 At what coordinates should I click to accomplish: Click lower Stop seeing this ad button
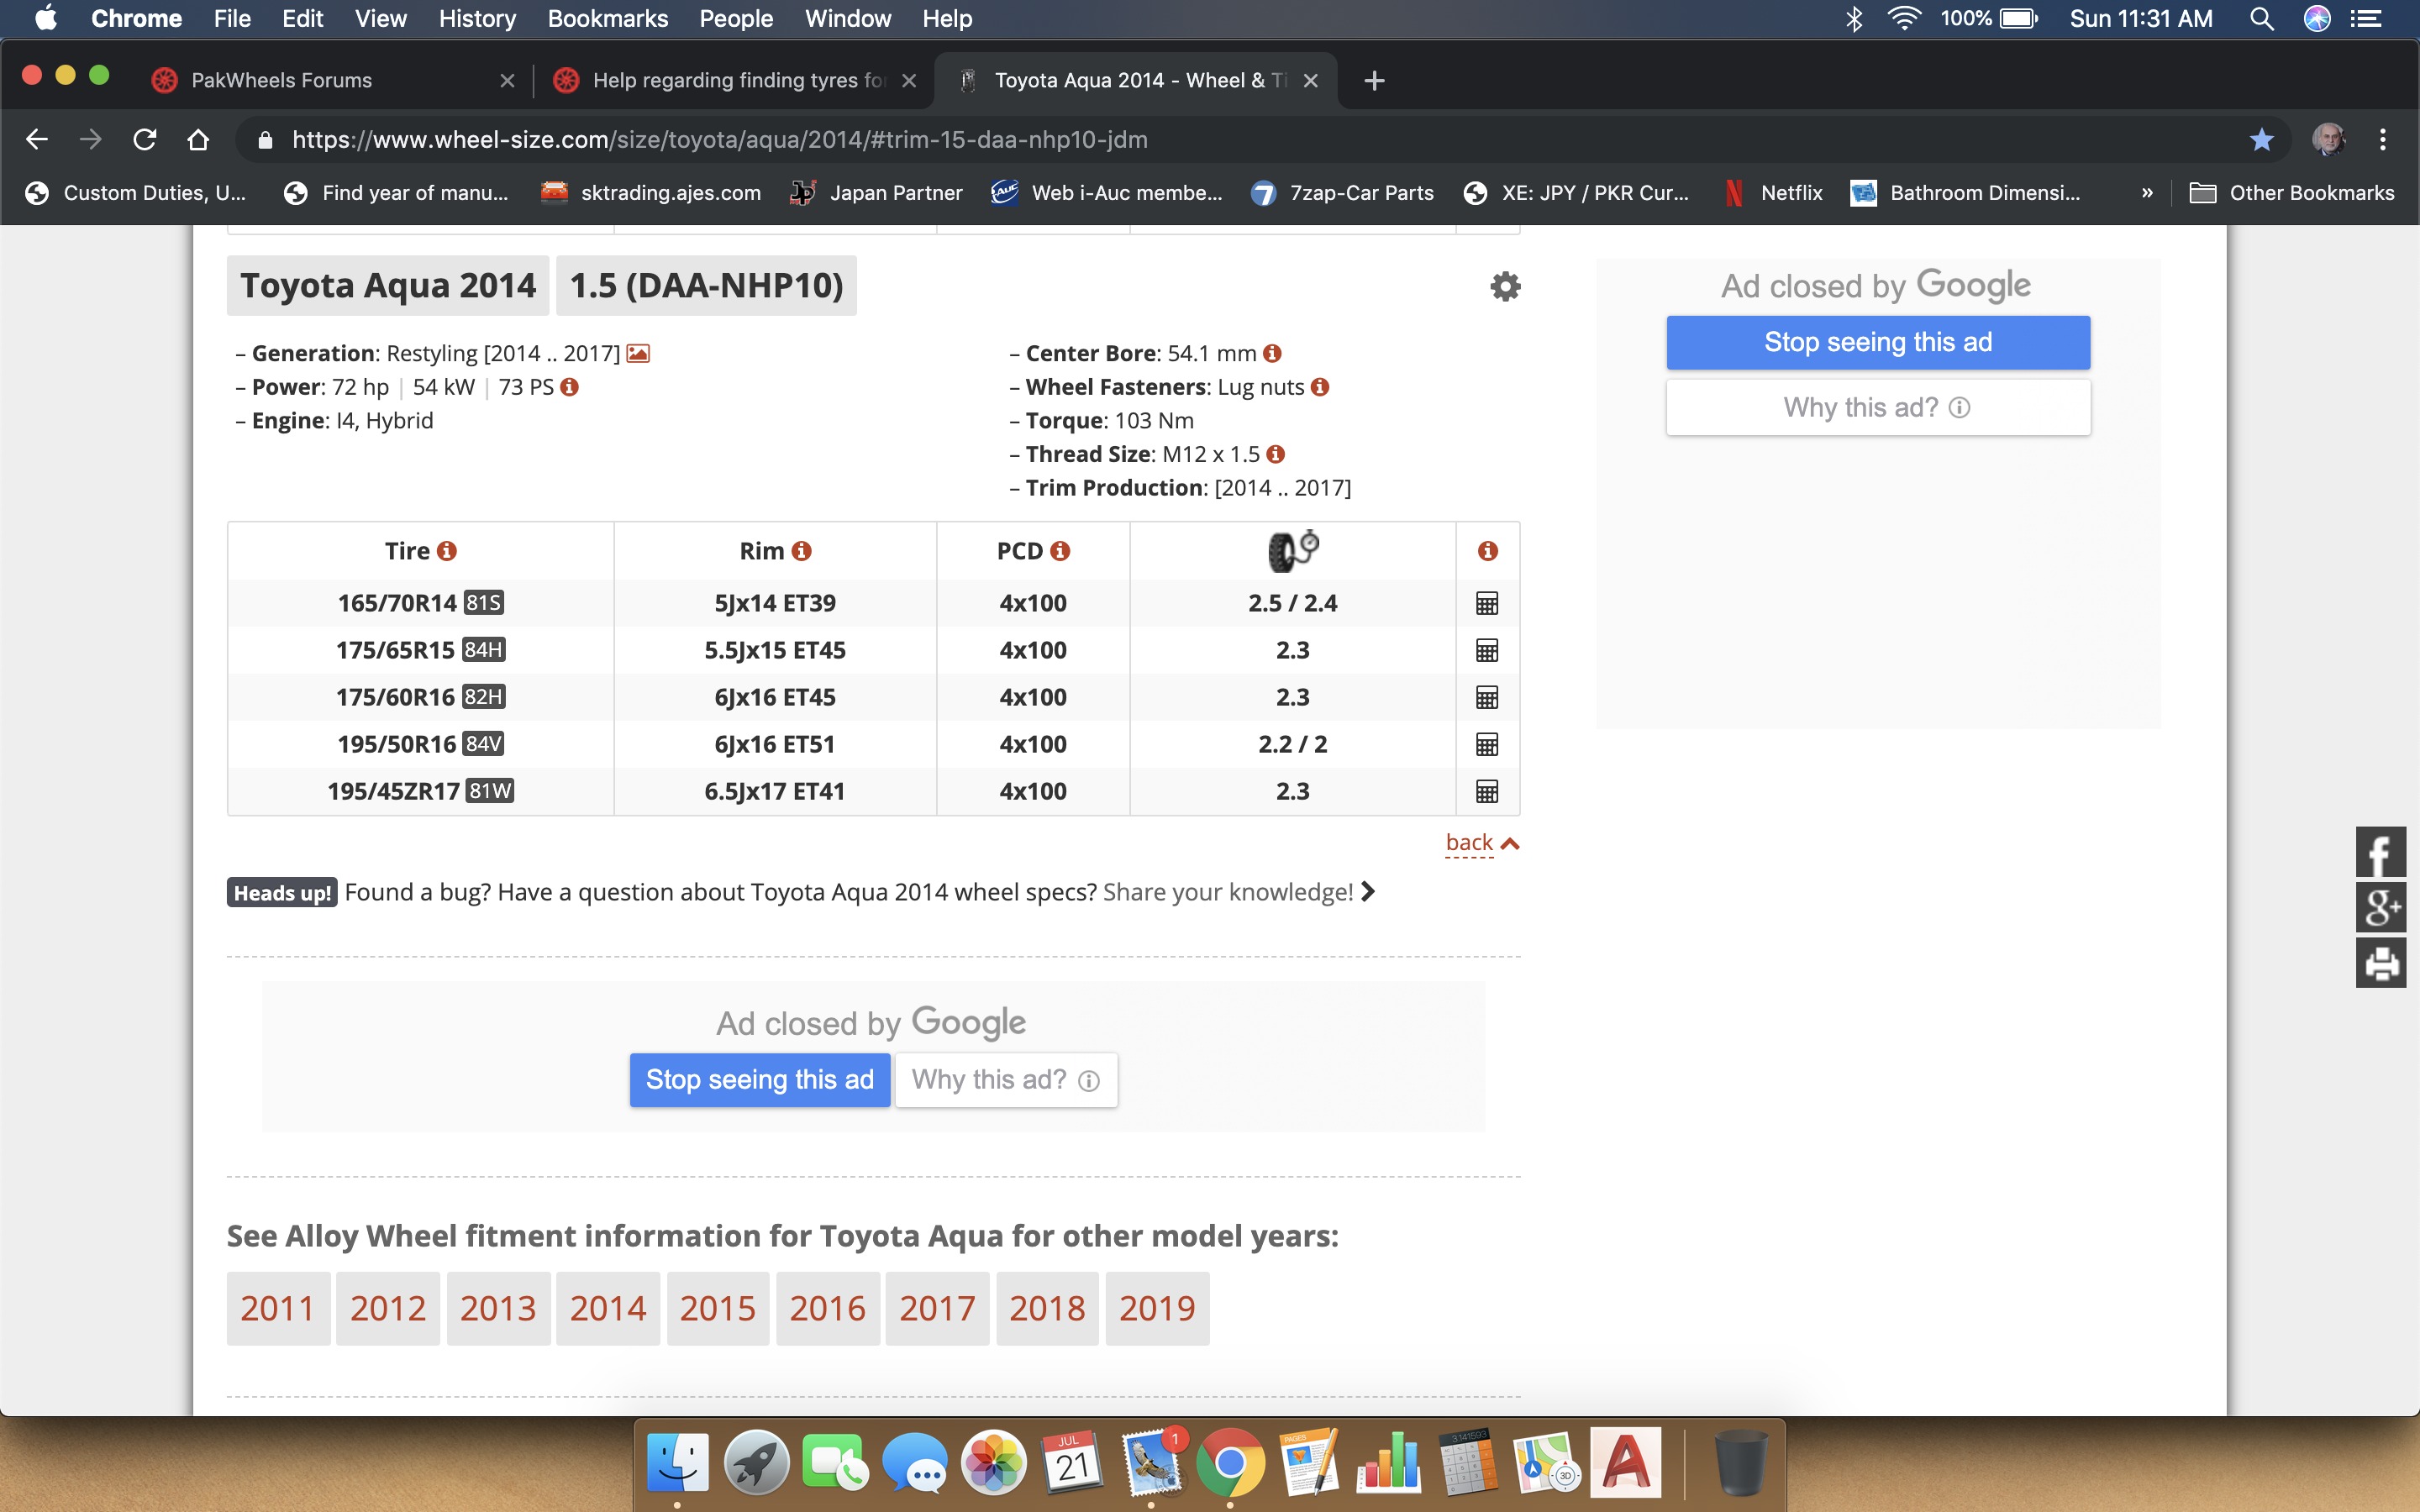(760, 1079)
